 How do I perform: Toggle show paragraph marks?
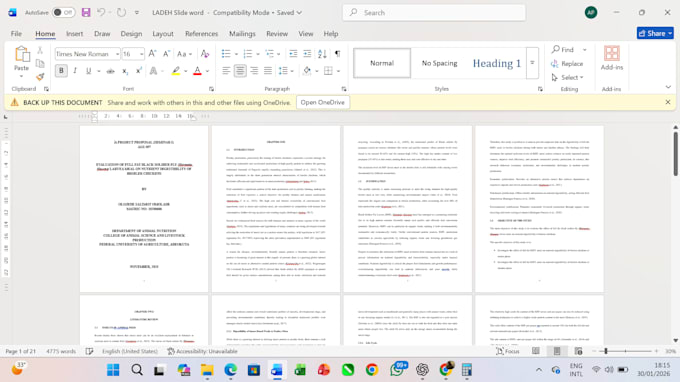(x=337, y=54)
